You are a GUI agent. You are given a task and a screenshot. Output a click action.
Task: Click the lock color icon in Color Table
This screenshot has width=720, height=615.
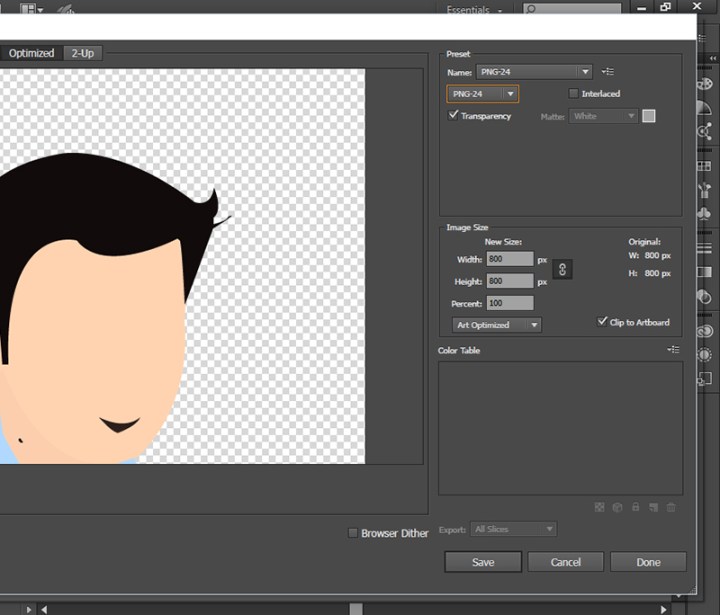[x=635, y=508]
